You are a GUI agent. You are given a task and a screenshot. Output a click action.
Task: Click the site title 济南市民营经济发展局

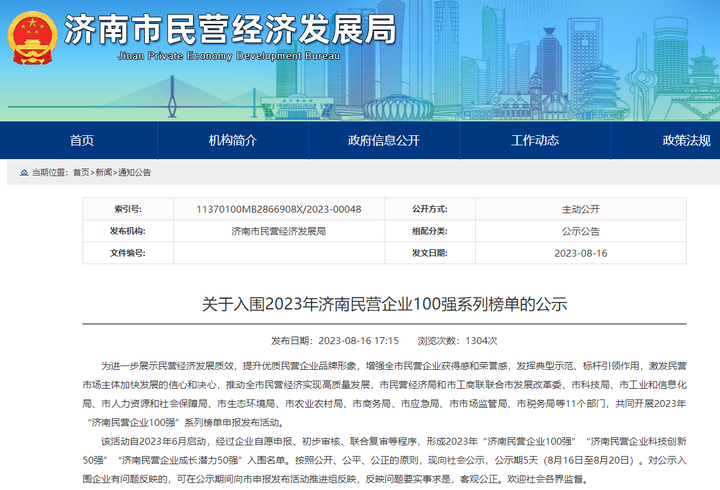click(230, 30)
